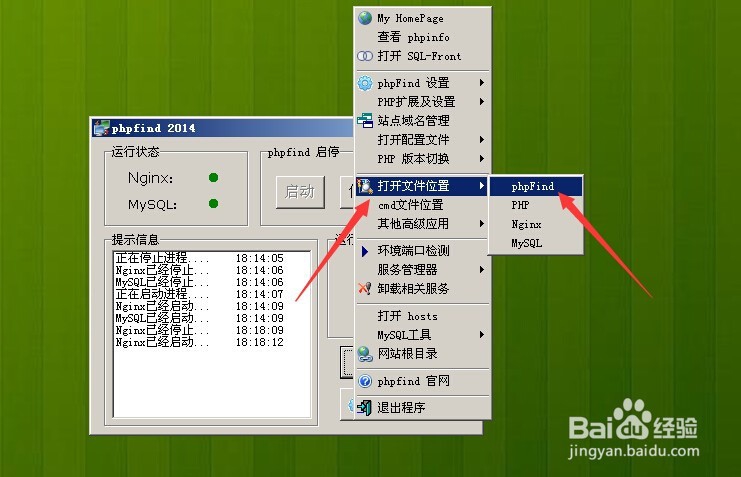Expand the 服务管理器 submenu arrow
The image size is (741, 477).
[482, 269]
